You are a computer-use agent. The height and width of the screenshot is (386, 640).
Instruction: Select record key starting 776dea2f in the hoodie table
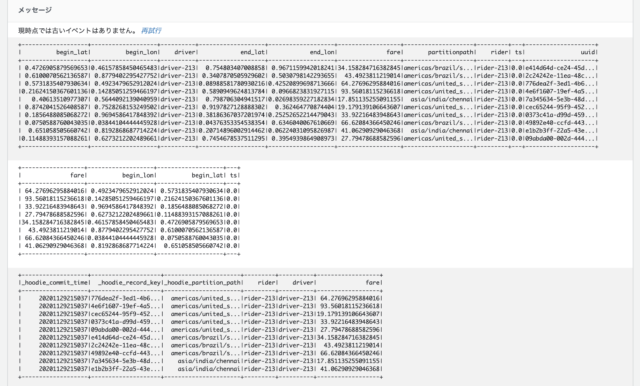[127, 298]
